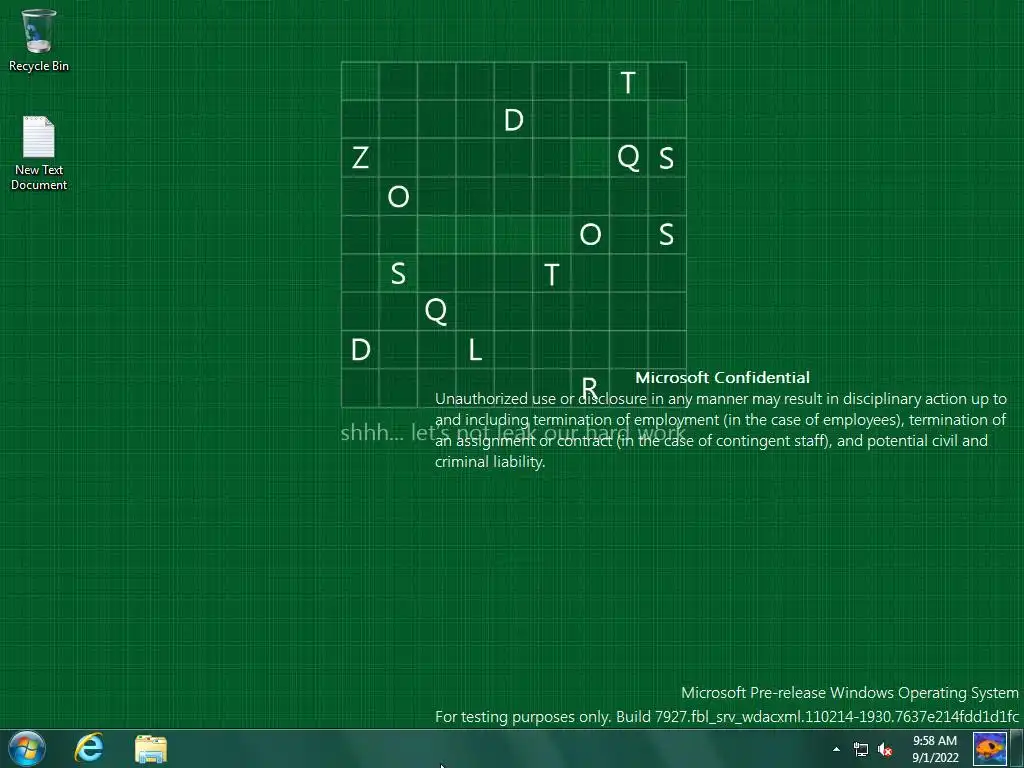Show hidden notification area icons
Viewport: 1024px width, 768px height.
[836, 749]
